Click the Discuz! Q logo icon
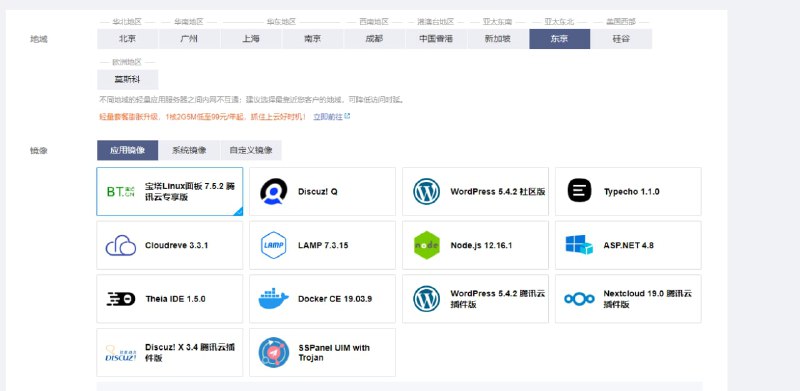800x391 pixels. [x=273, y=191]
